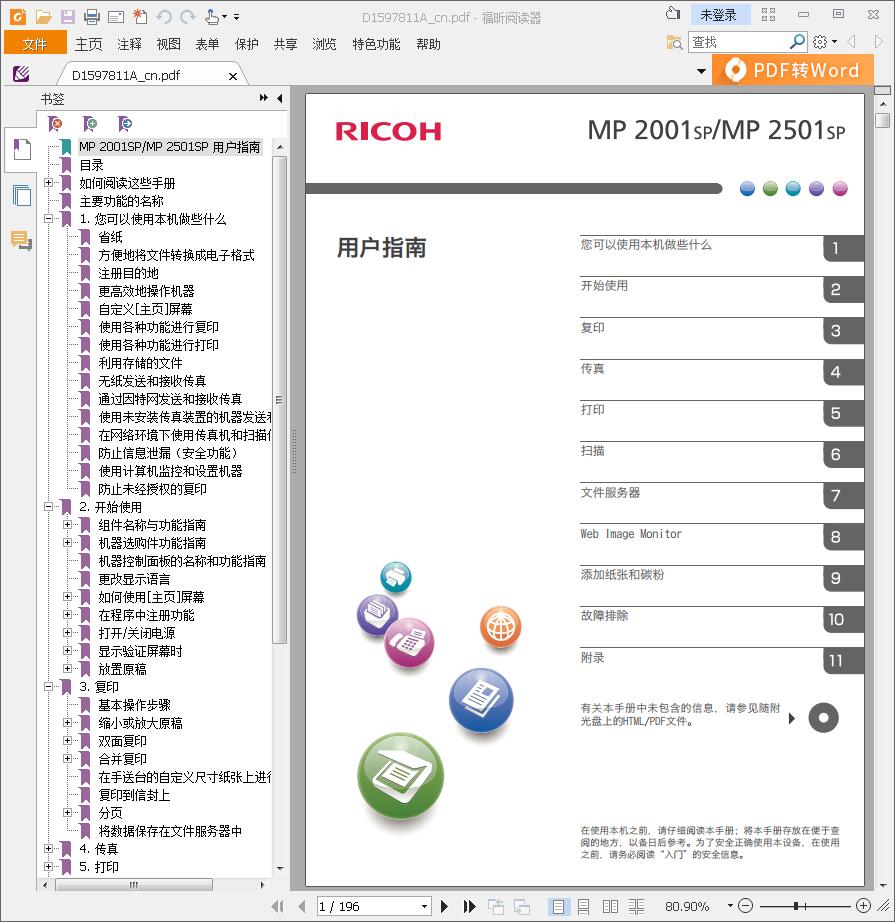Click the add new bookmark icon

click(90, 123)
